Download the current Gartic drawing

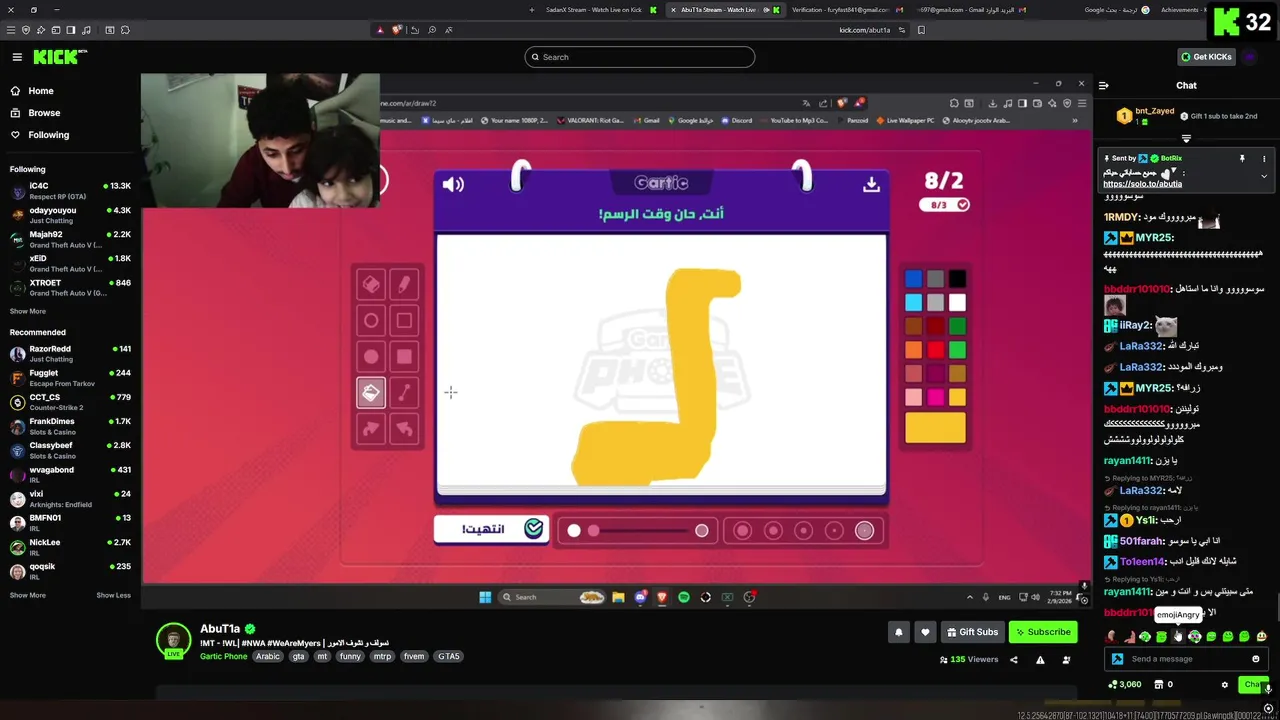(871, 184)
